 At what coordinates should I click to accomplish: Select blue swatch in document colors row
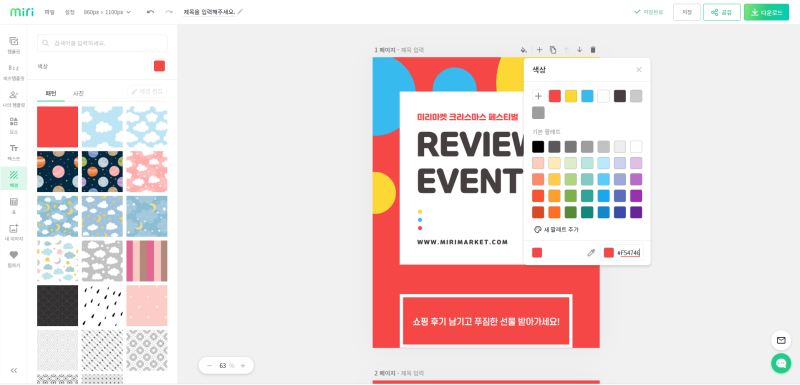(x=587, y=96)
